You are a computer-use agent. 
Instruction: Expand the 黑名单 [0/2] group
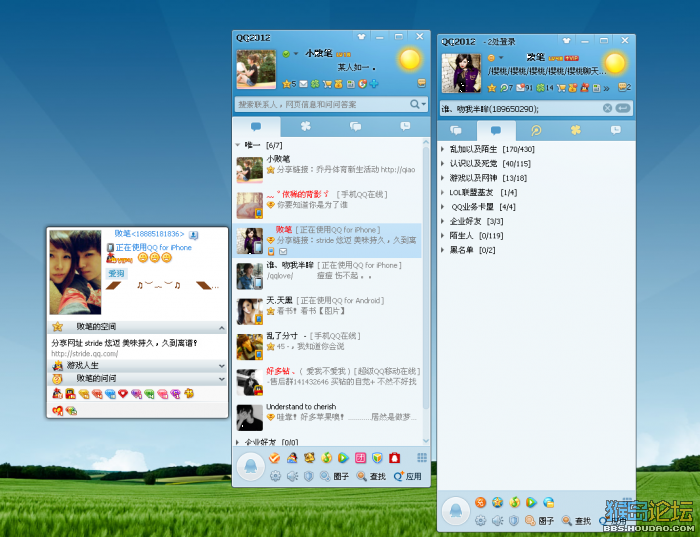[442, 250]
